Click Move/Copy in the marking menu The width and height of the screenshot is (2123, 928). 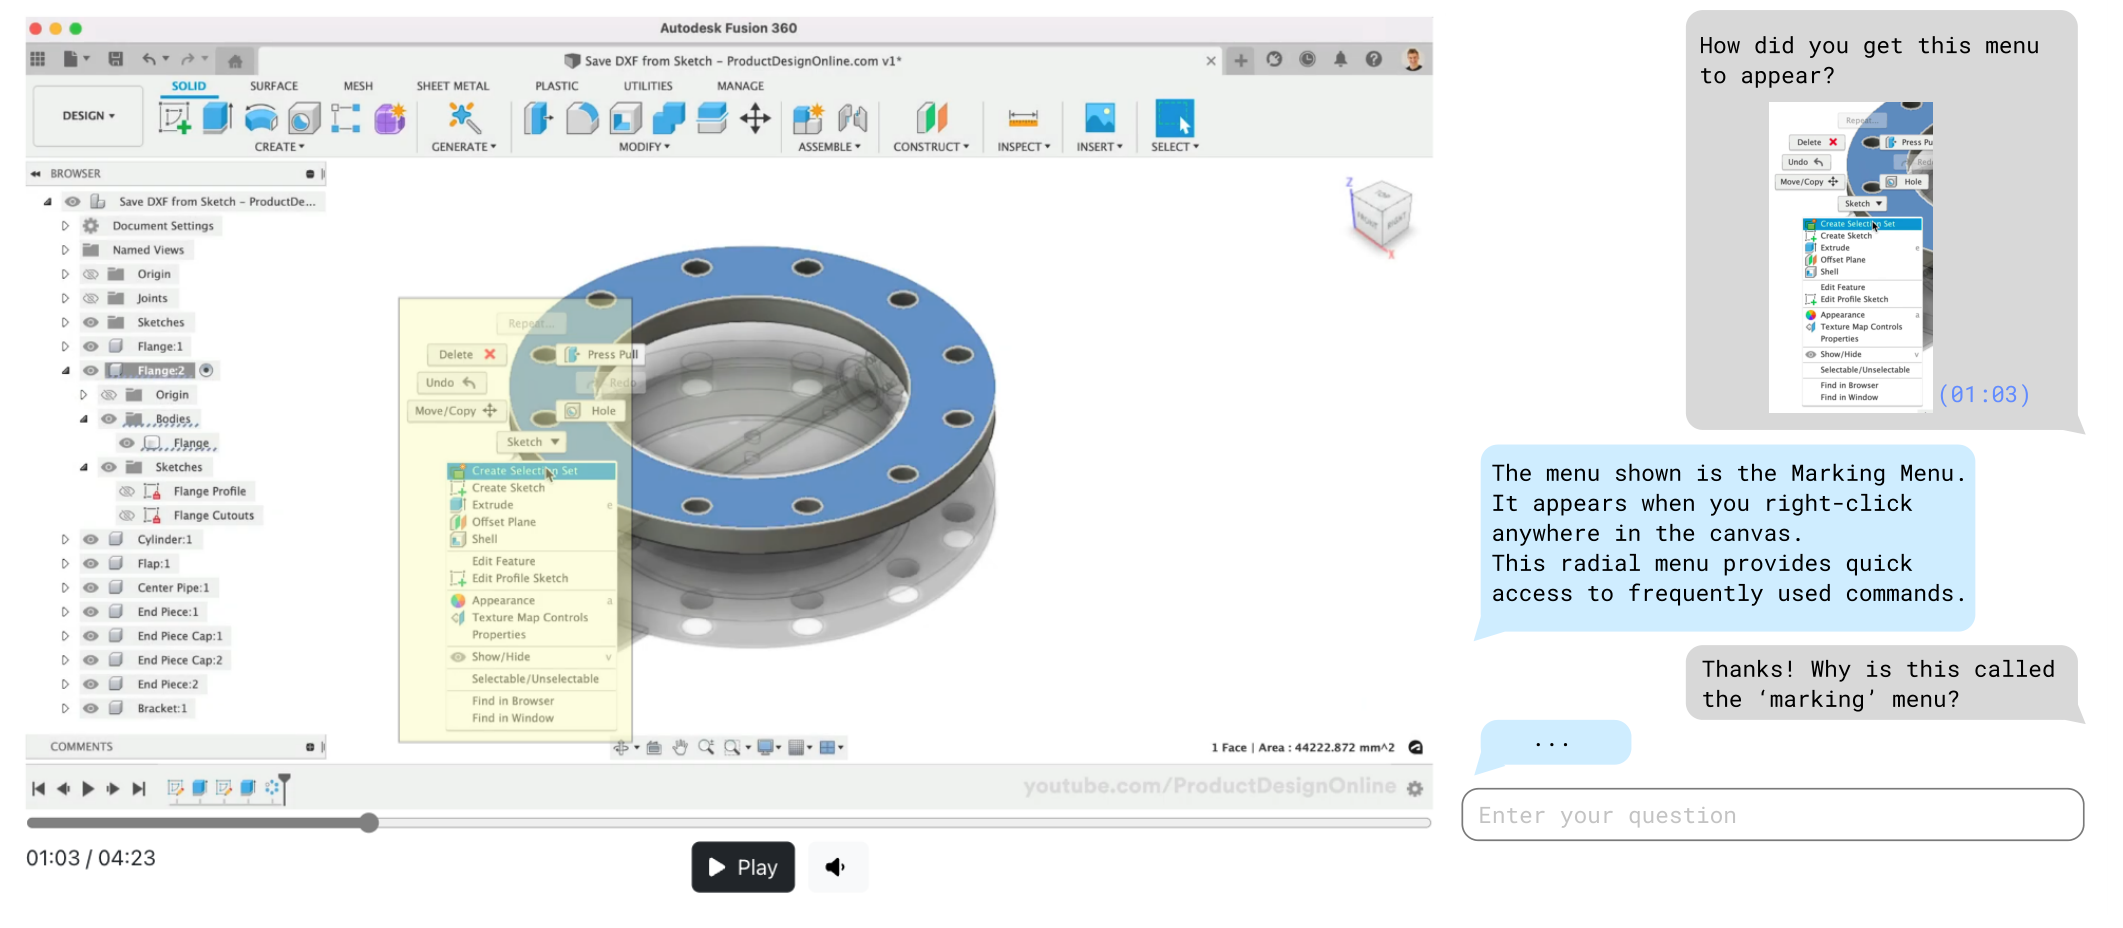[x=455, y=411]
